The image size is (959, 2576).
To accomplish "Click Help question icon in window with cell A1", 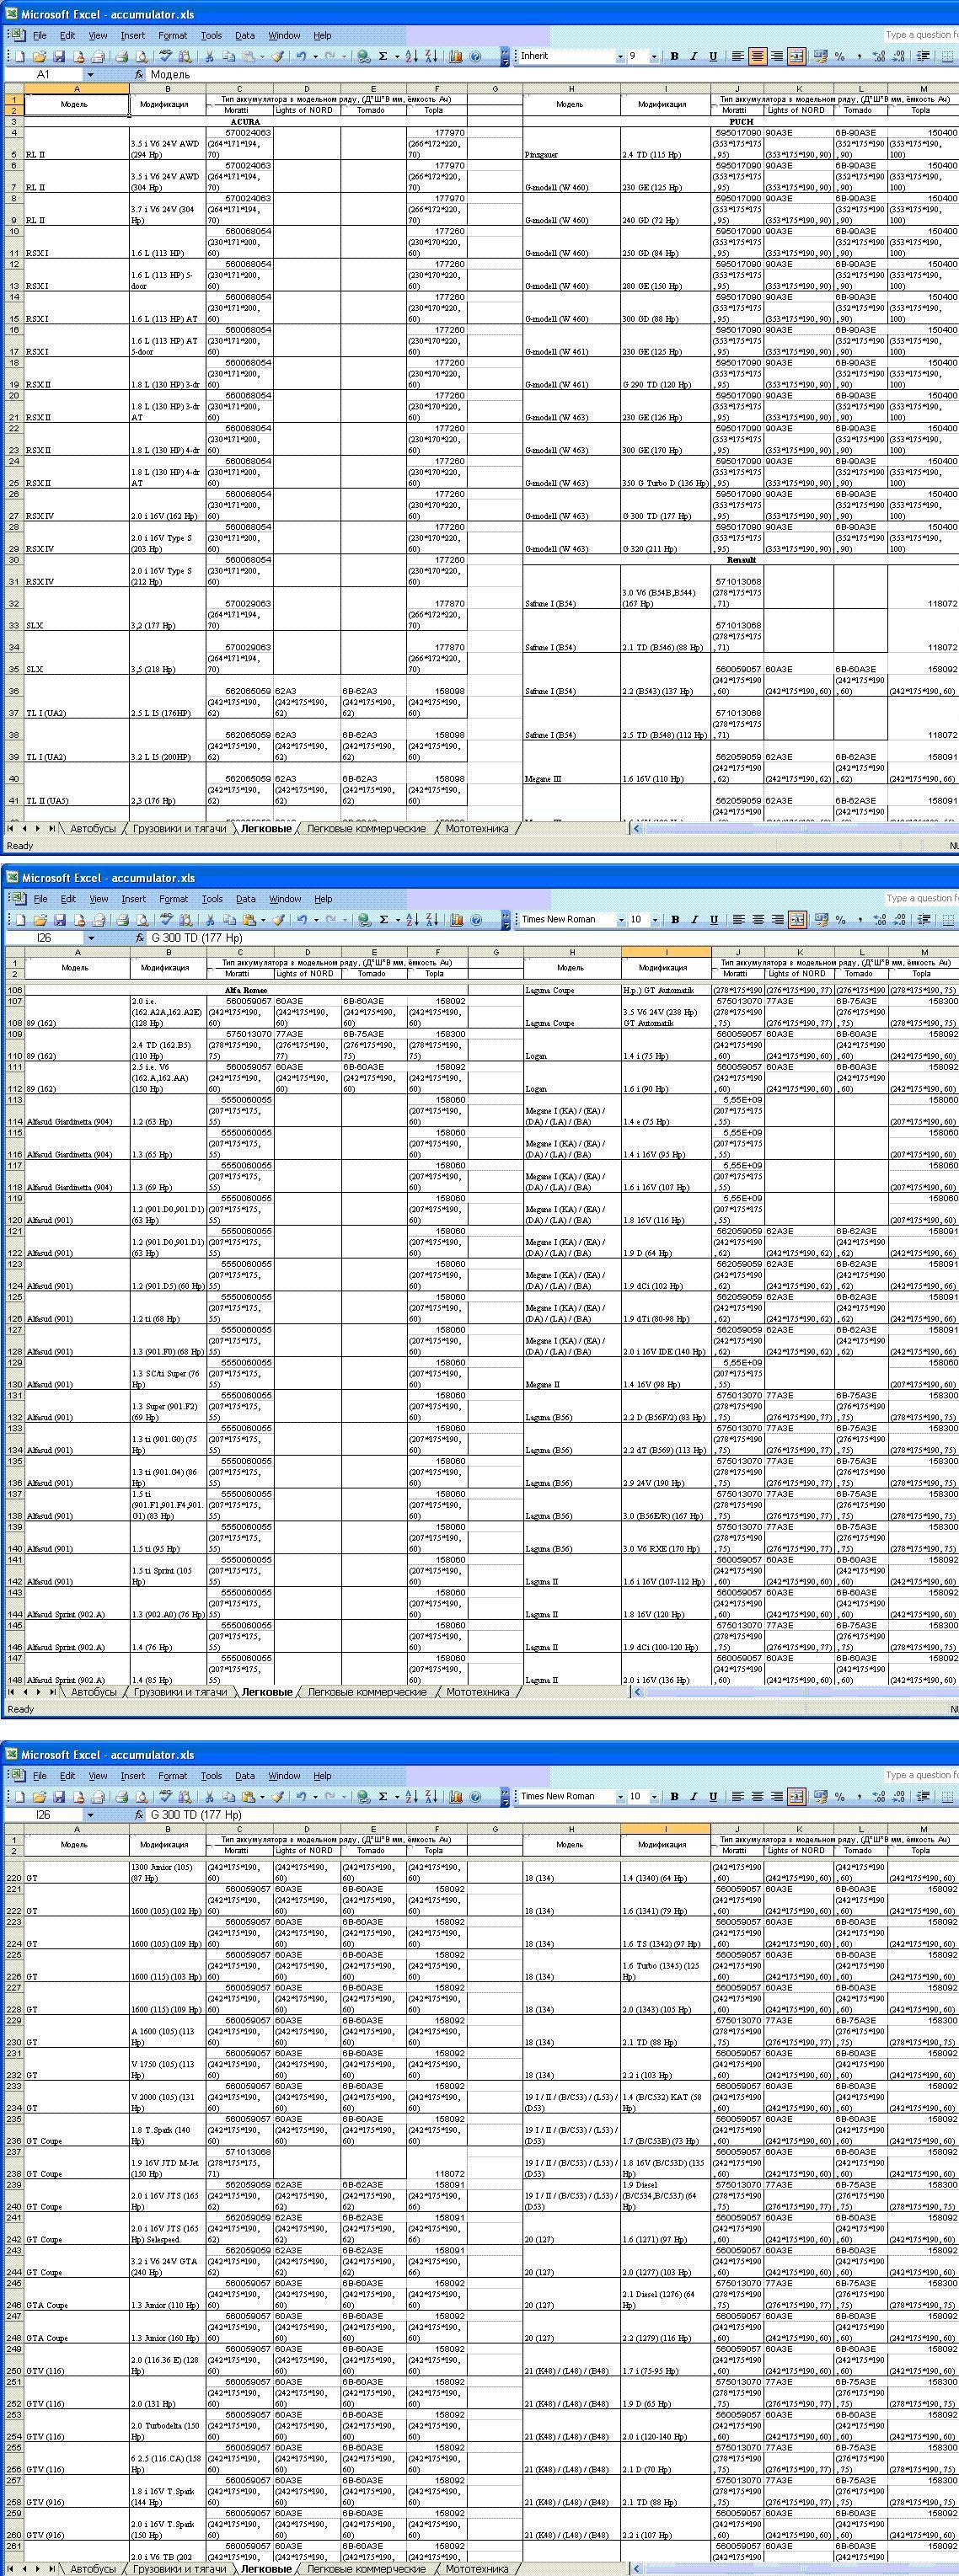I will (x=475, y=56).
